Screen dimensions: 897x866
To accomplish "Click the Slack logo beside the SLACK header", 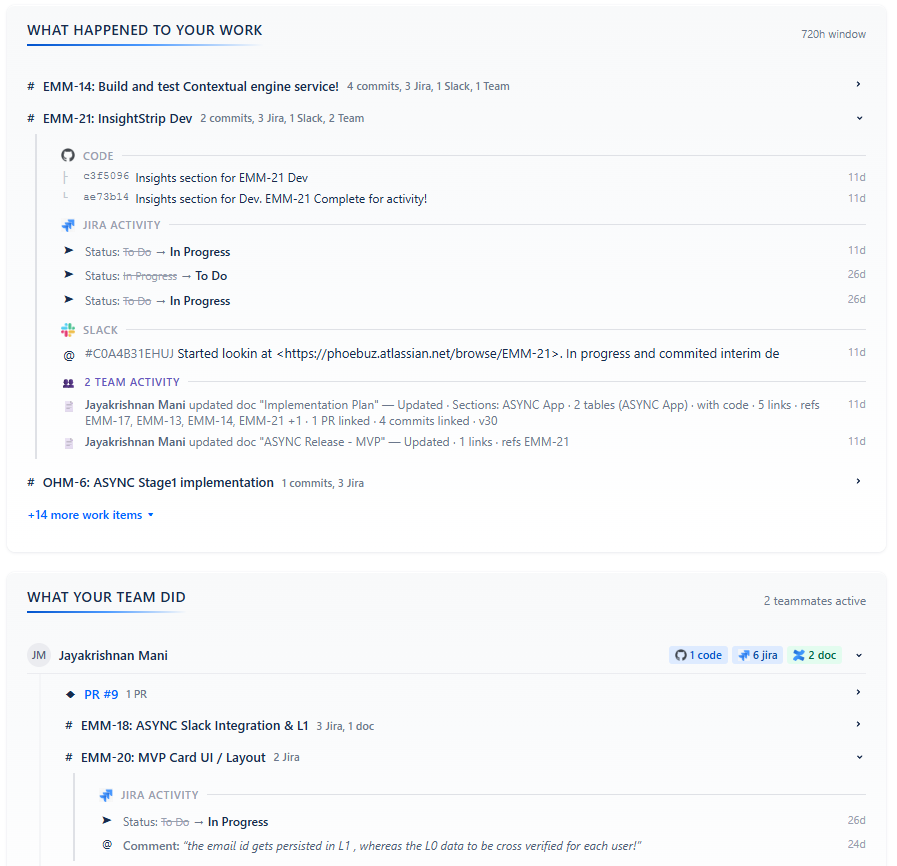I will click(x=68, y=329).
